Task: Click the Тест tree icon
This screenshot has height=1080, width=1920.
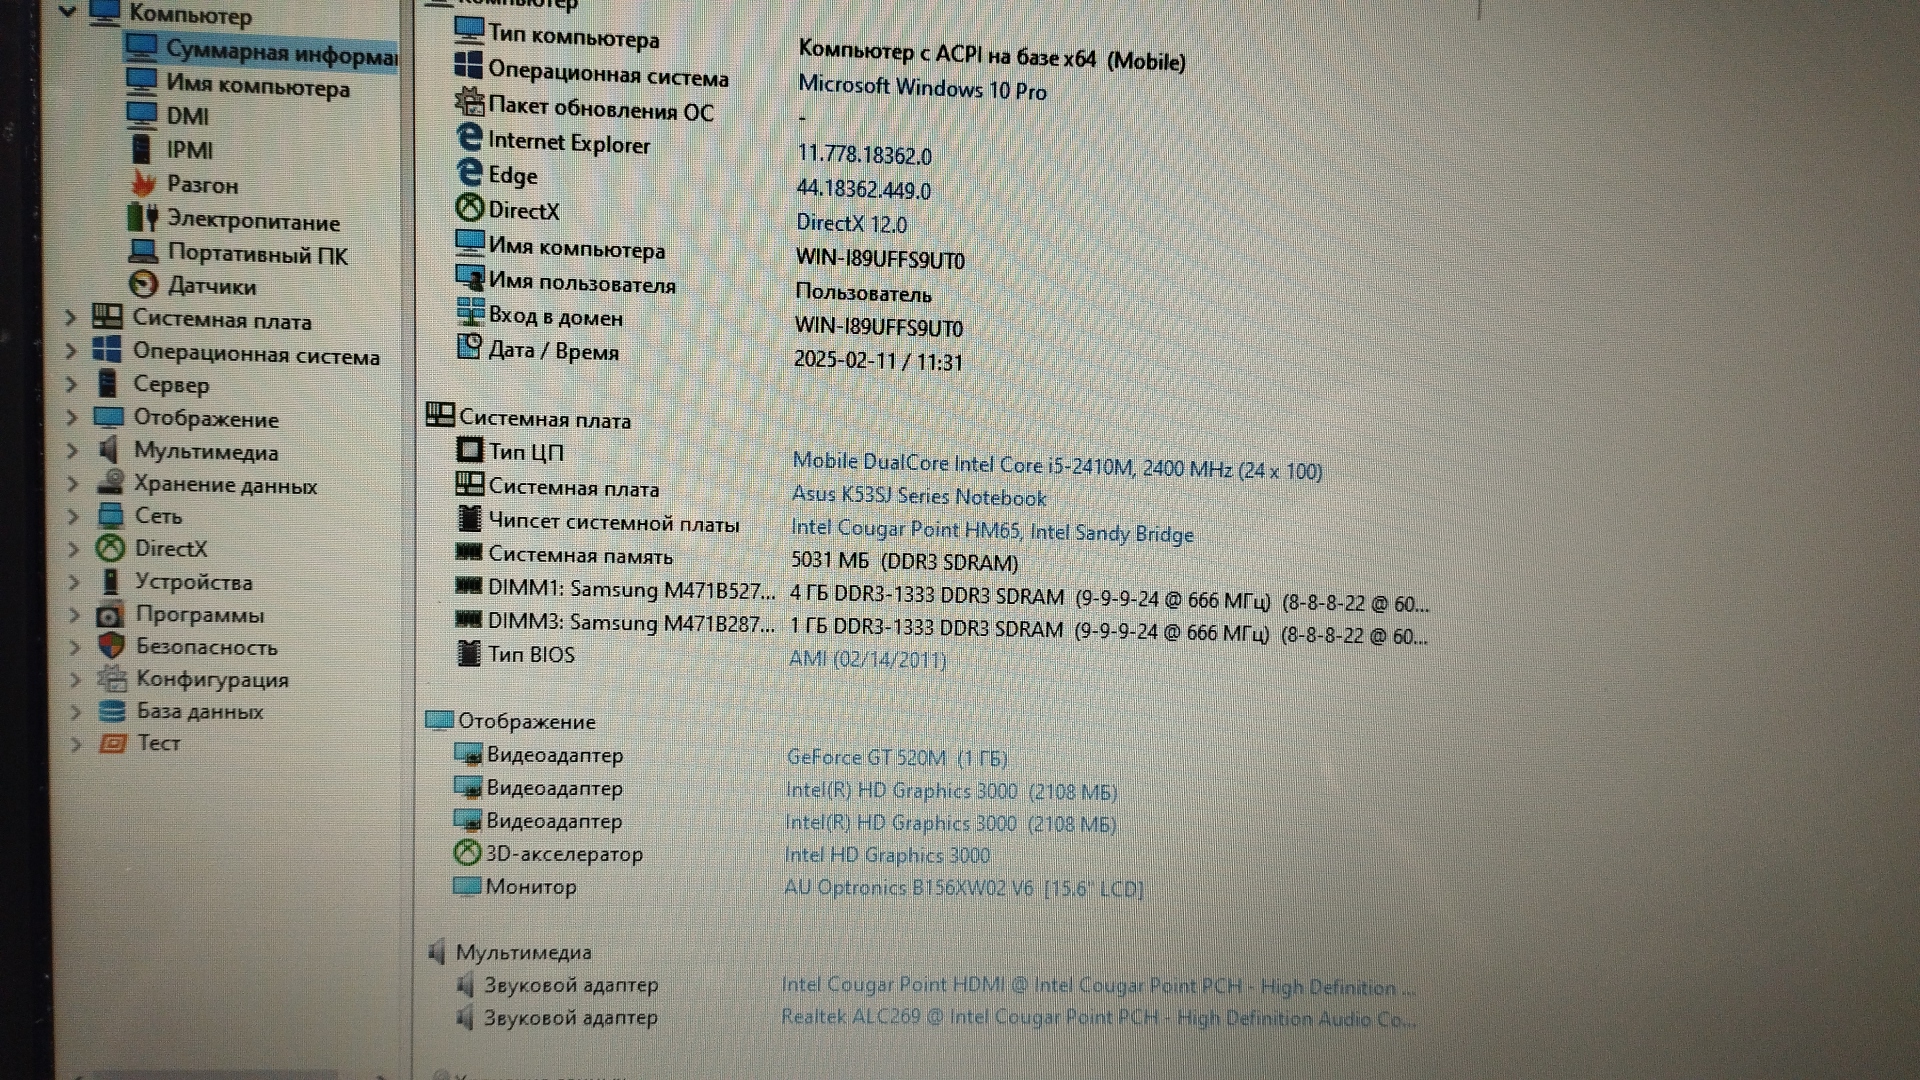Action: pyautogui.click(x=113, y=743)
